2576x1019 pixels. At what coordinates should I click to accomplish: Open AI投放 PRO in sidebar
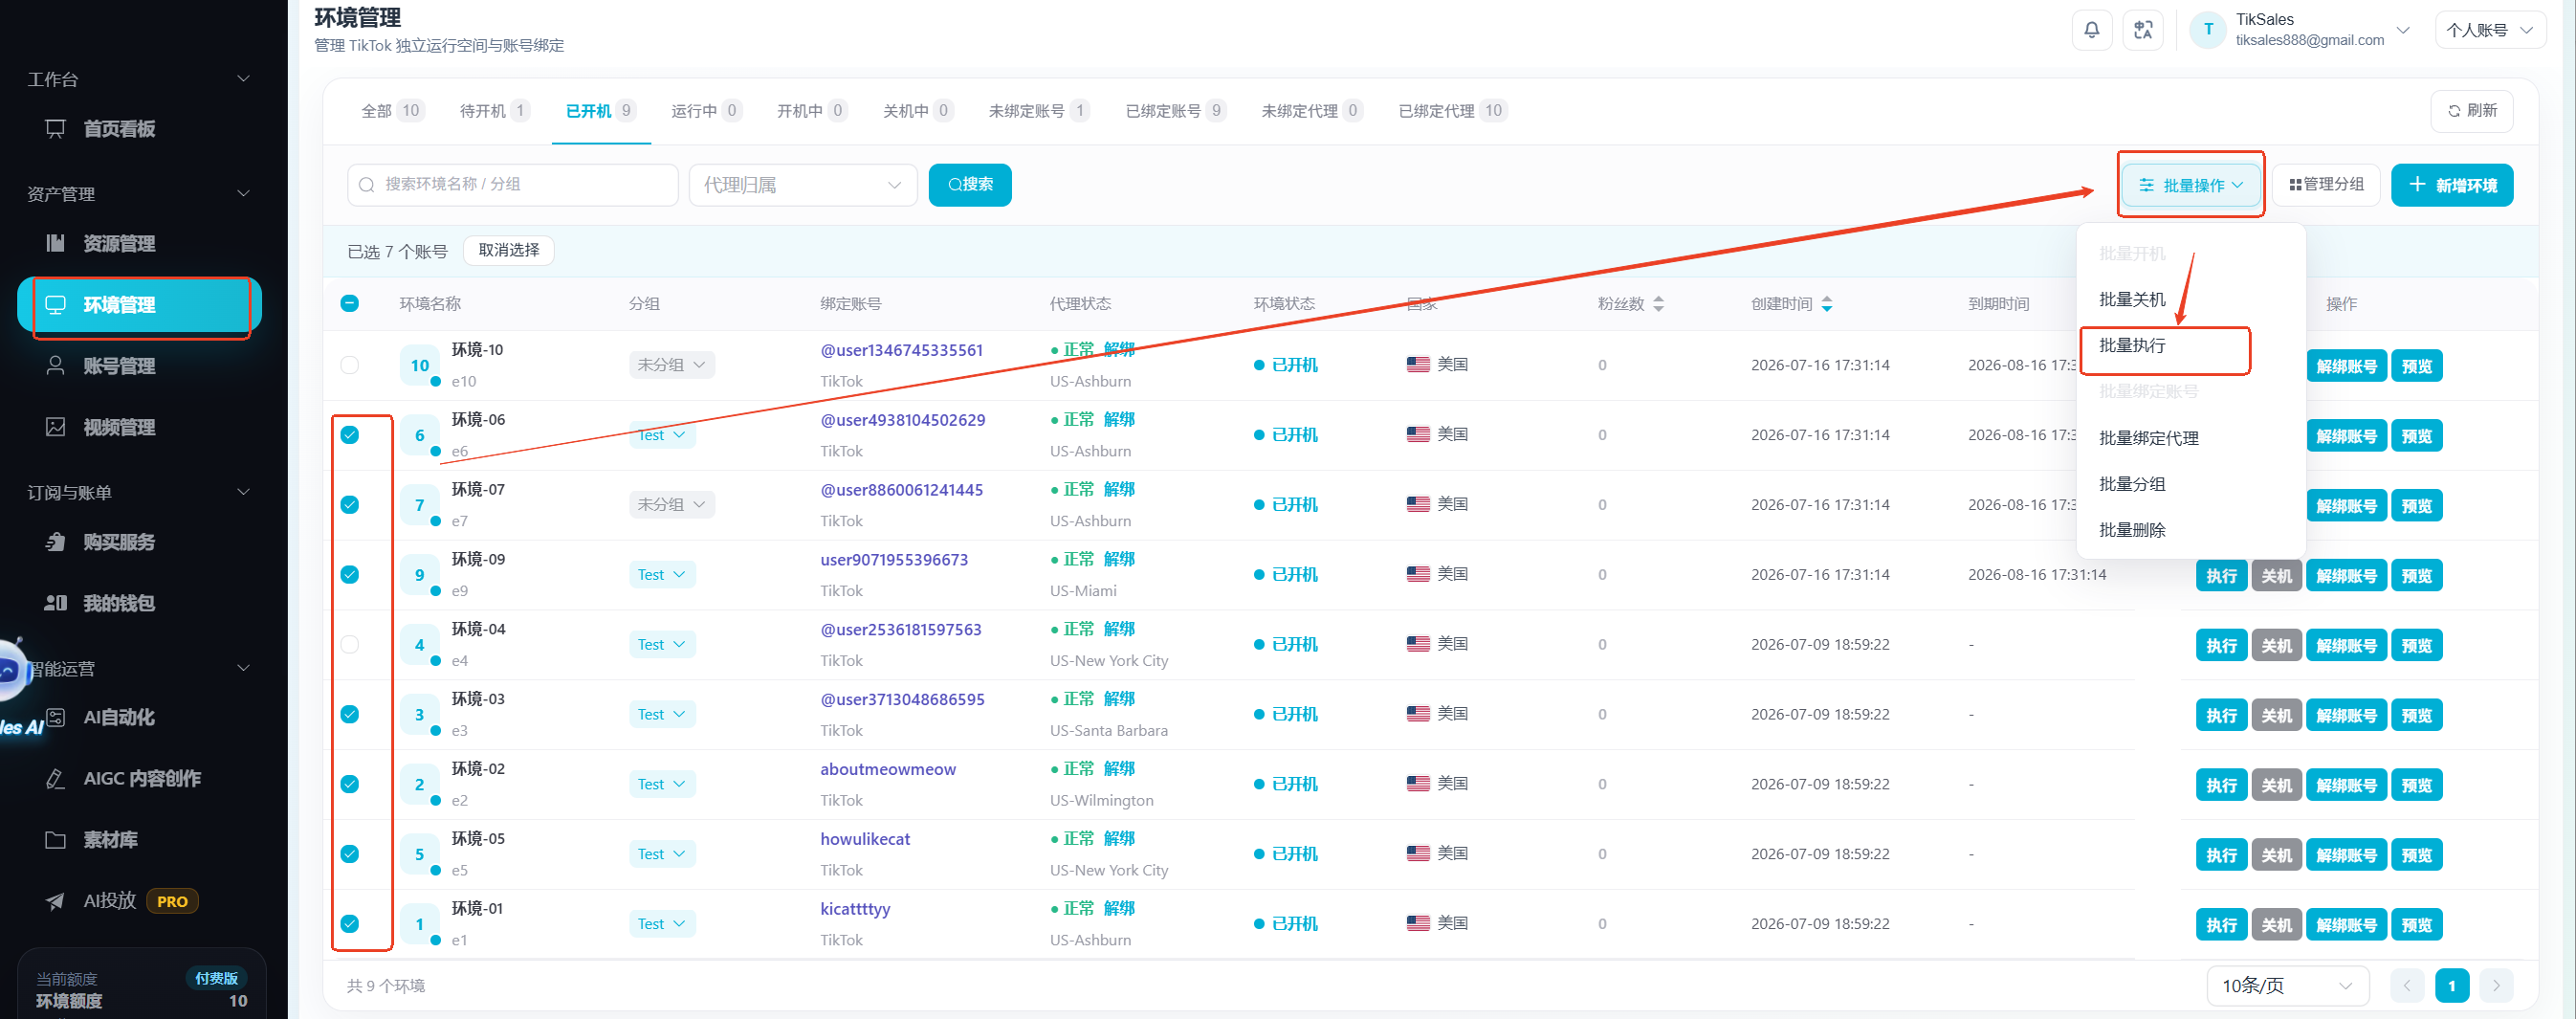tap(140, 901)
